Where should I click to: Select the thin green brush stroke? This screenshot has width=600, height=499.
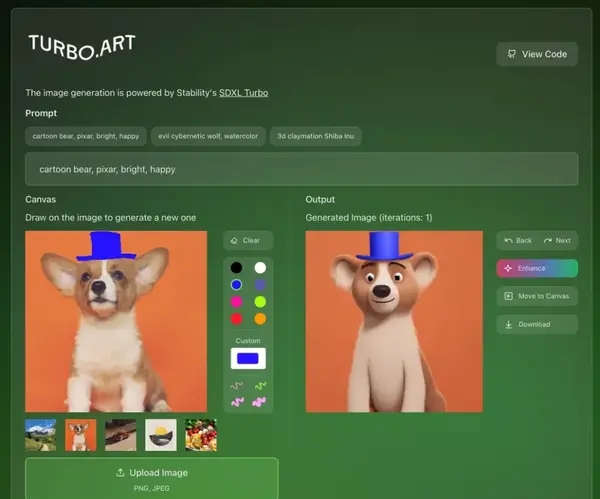tap(260, 386)
